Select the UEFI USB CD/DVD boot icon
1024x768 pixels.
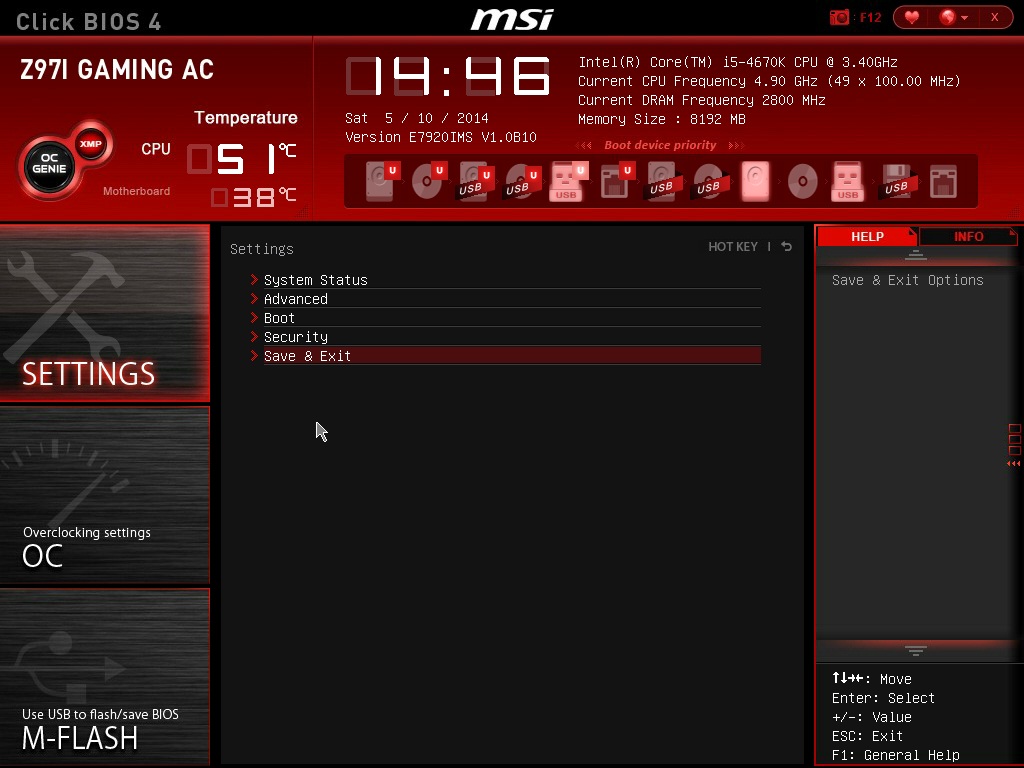point(522,181)
